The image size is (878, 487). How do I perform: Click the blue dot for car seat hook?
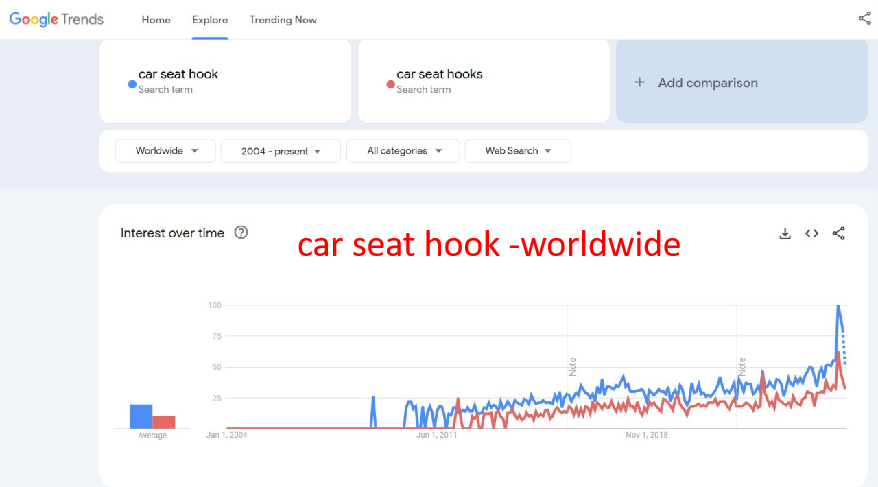pos(132,84)
